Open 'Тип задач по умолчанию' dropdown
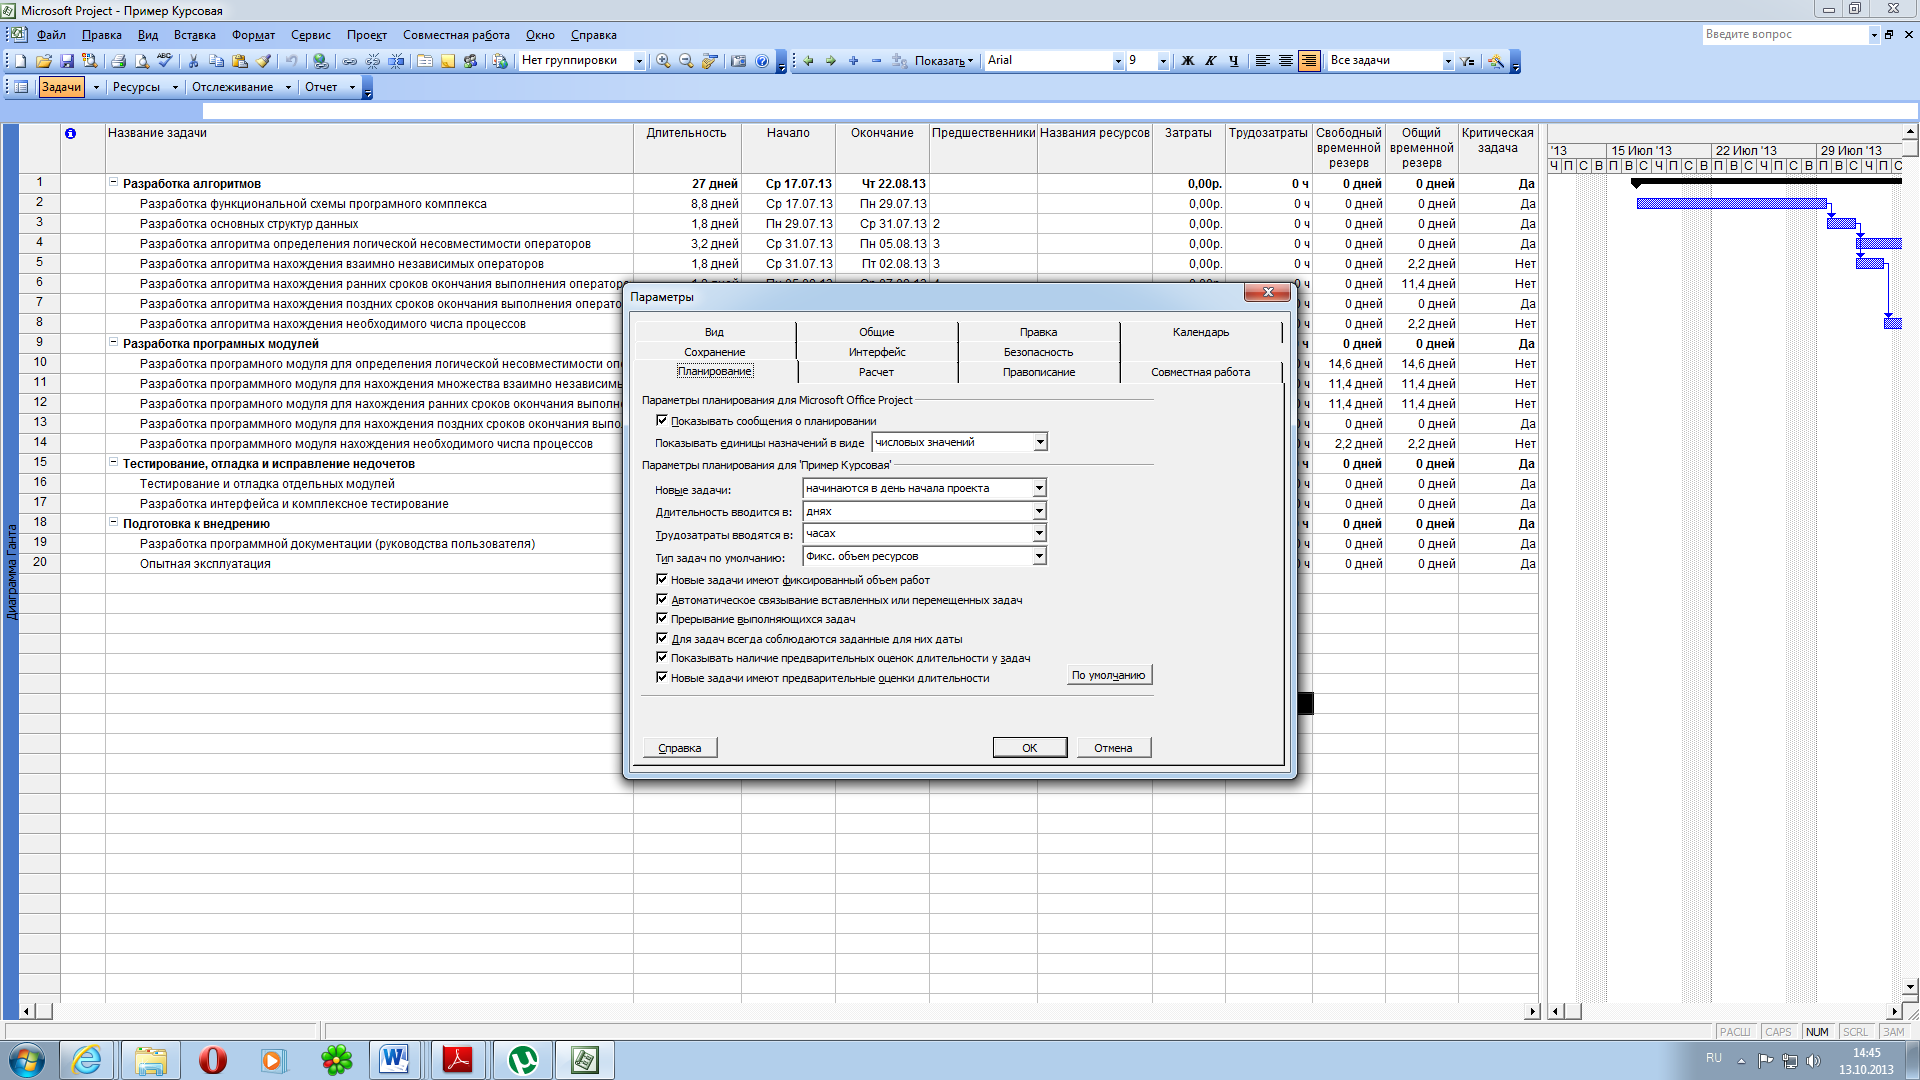Viewport: 1920px width, 1080px height. (1039, 556)
